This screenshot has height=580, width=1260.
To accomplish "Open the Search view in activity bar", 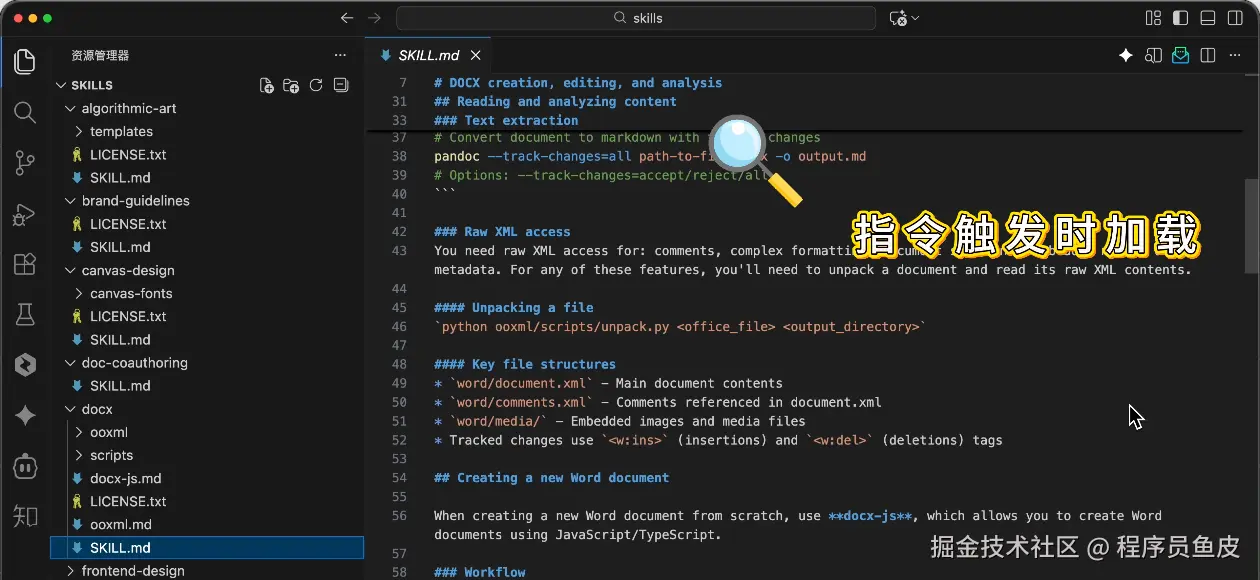I will click(x=25, y=111).
